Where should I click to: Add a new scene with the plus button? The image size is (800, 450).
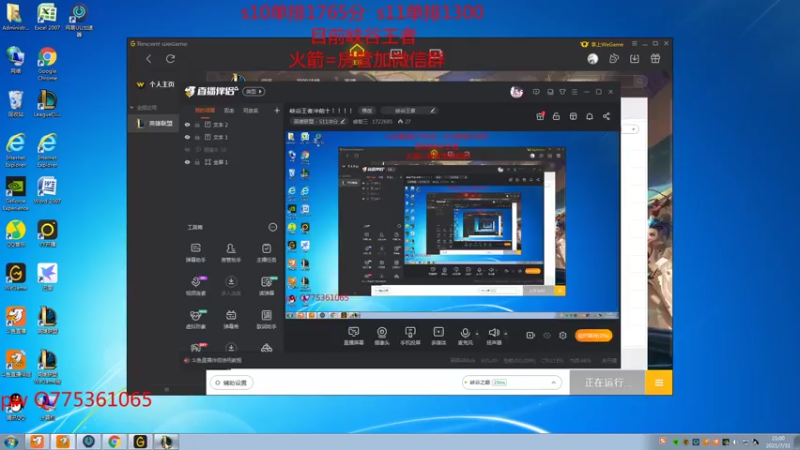coord(277,110)
